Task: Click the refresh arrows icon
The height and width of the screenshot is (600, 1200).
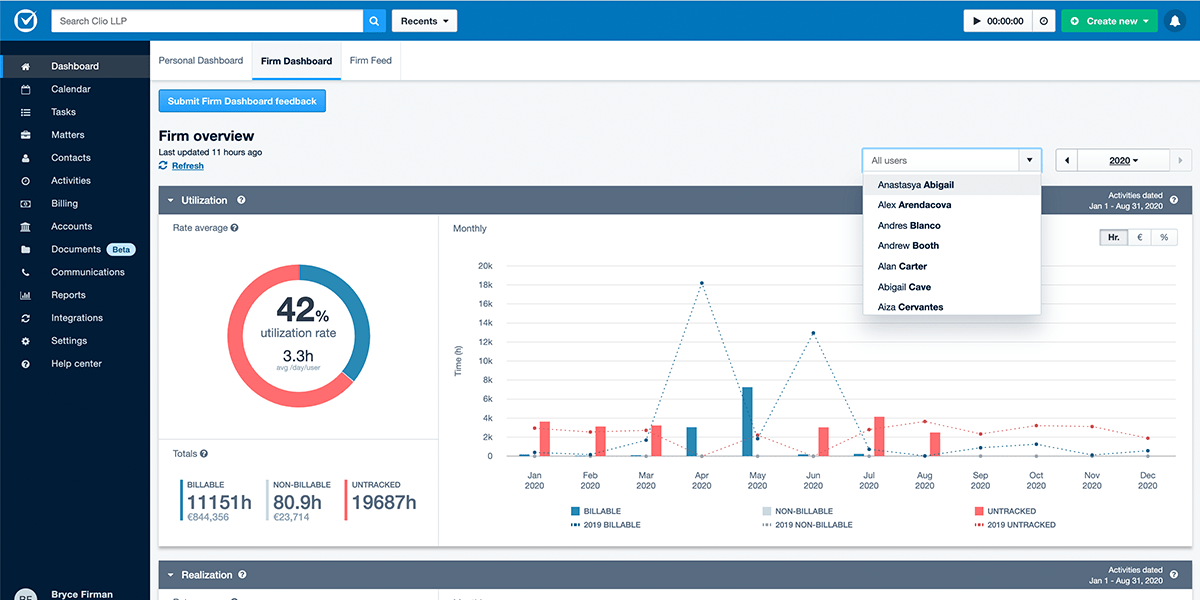Action: [163, 166]
